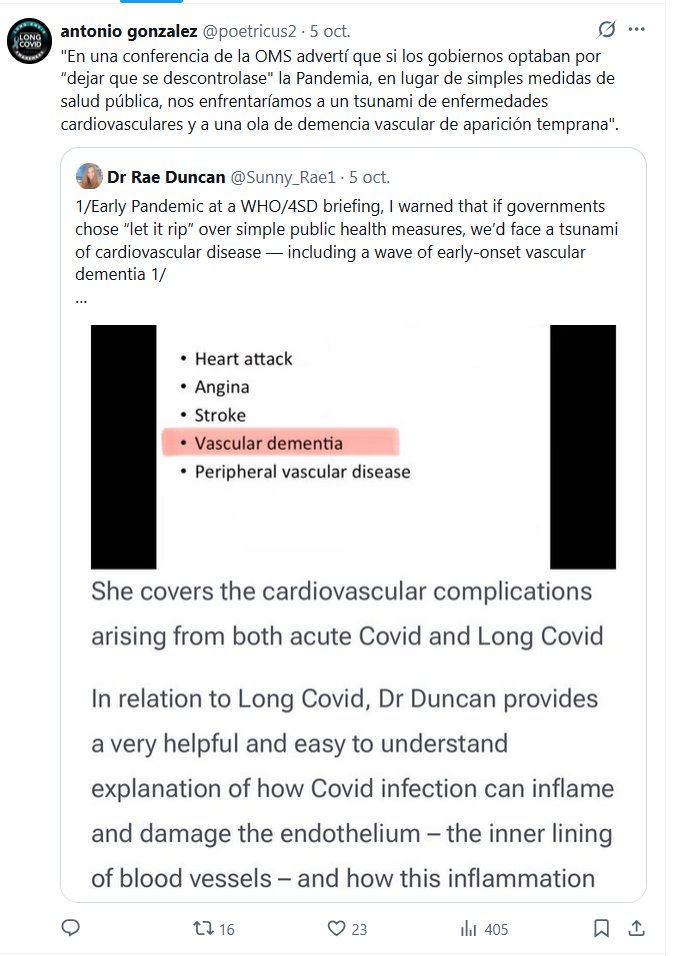The image size is (678, 956).
Task: Open Dr Rae Duncan's small avatar
Action: point(86,176)
